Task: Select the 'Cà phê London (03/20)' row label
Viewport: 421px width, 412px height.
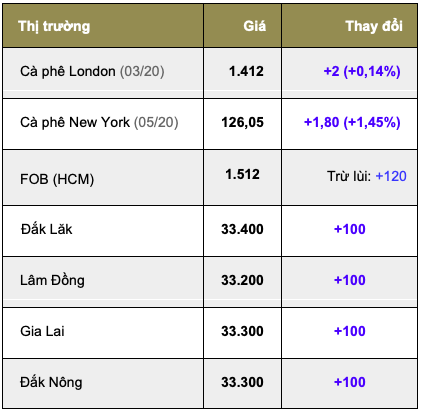Action: click(92, 71)
